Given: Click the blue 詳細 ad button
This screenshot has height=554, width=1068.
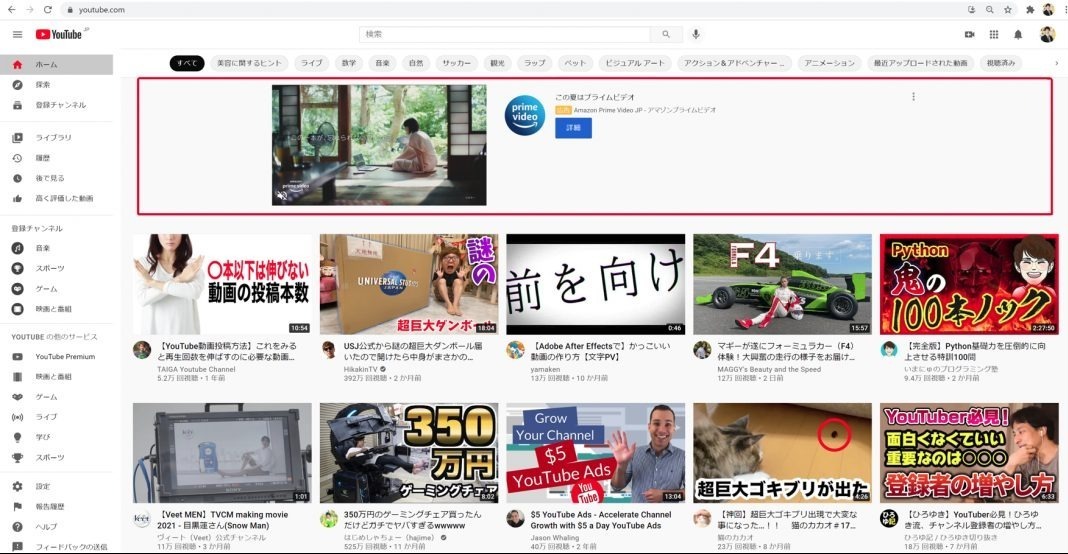Looking at the screenshot, I should [573, 127].
